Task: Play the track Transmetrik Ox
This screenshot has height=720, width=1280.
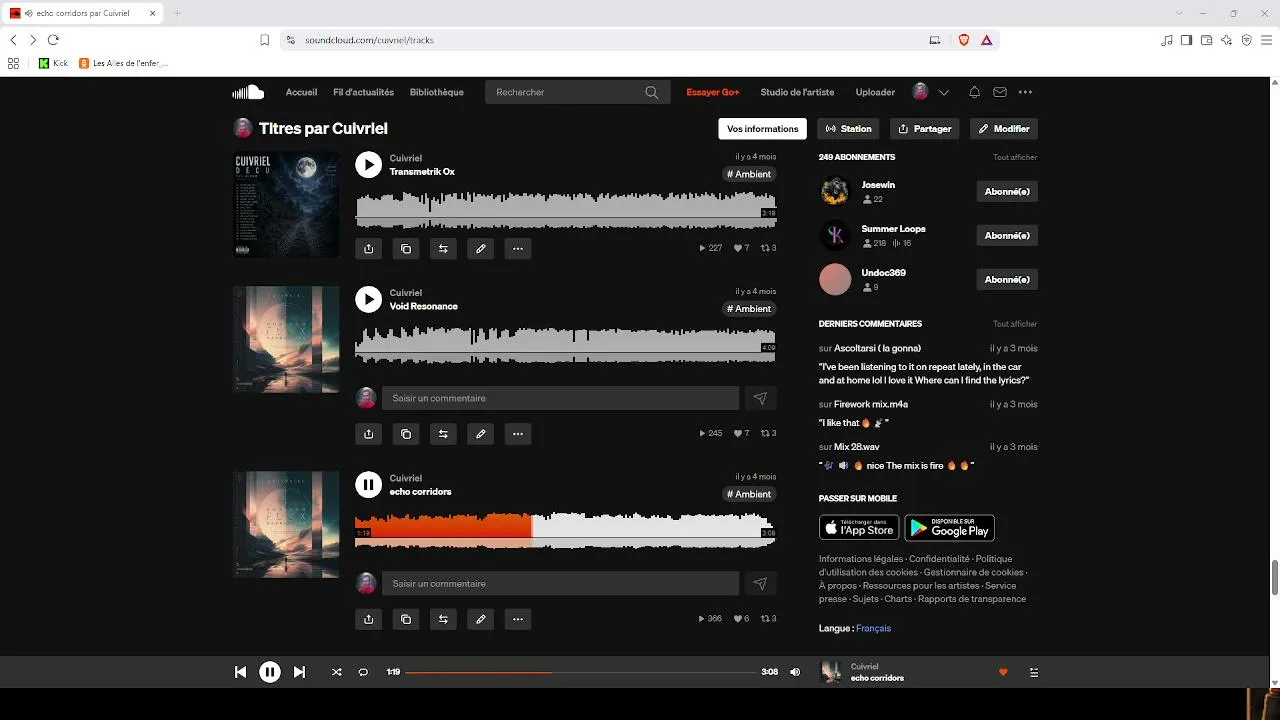Action: coord(369,165)
